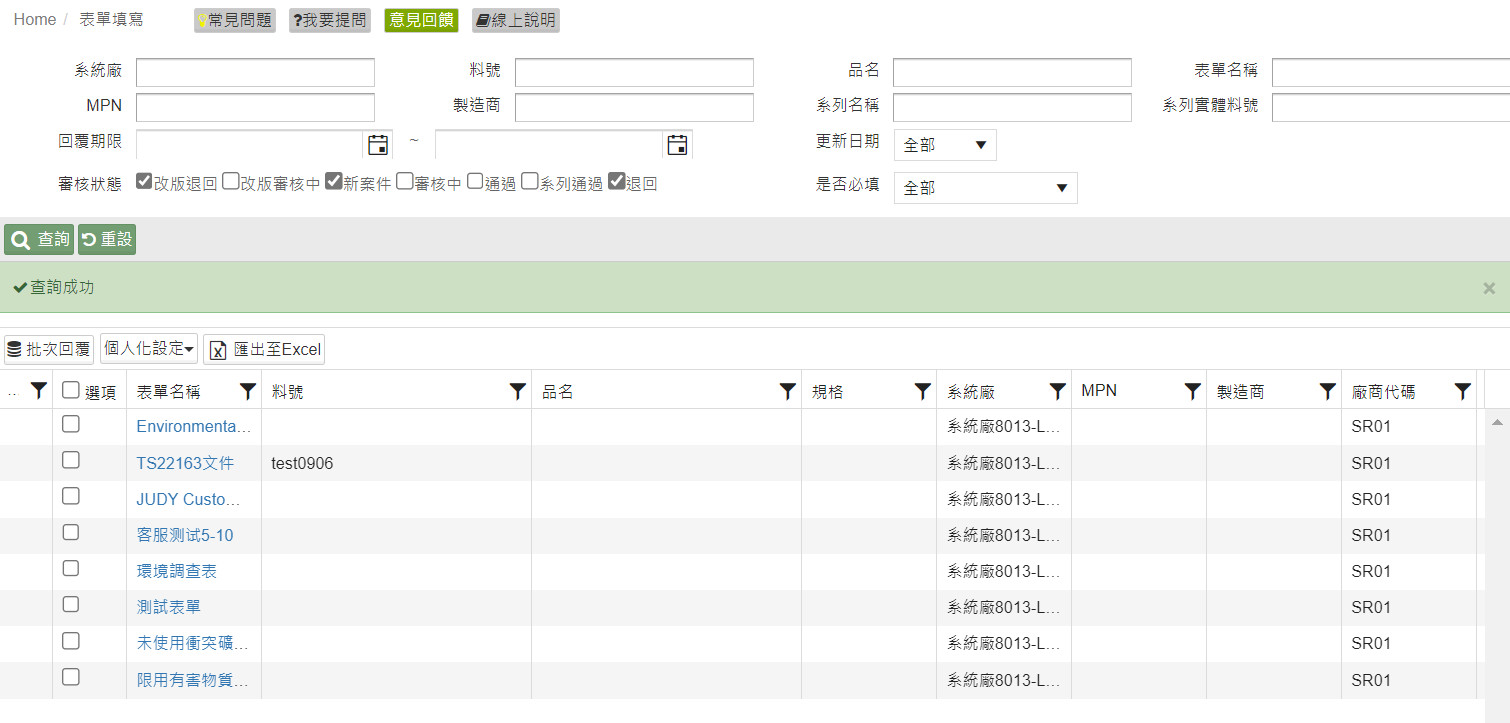Focus the 系列名稱 input field
1510x723 pixels.
point(1012,108)
